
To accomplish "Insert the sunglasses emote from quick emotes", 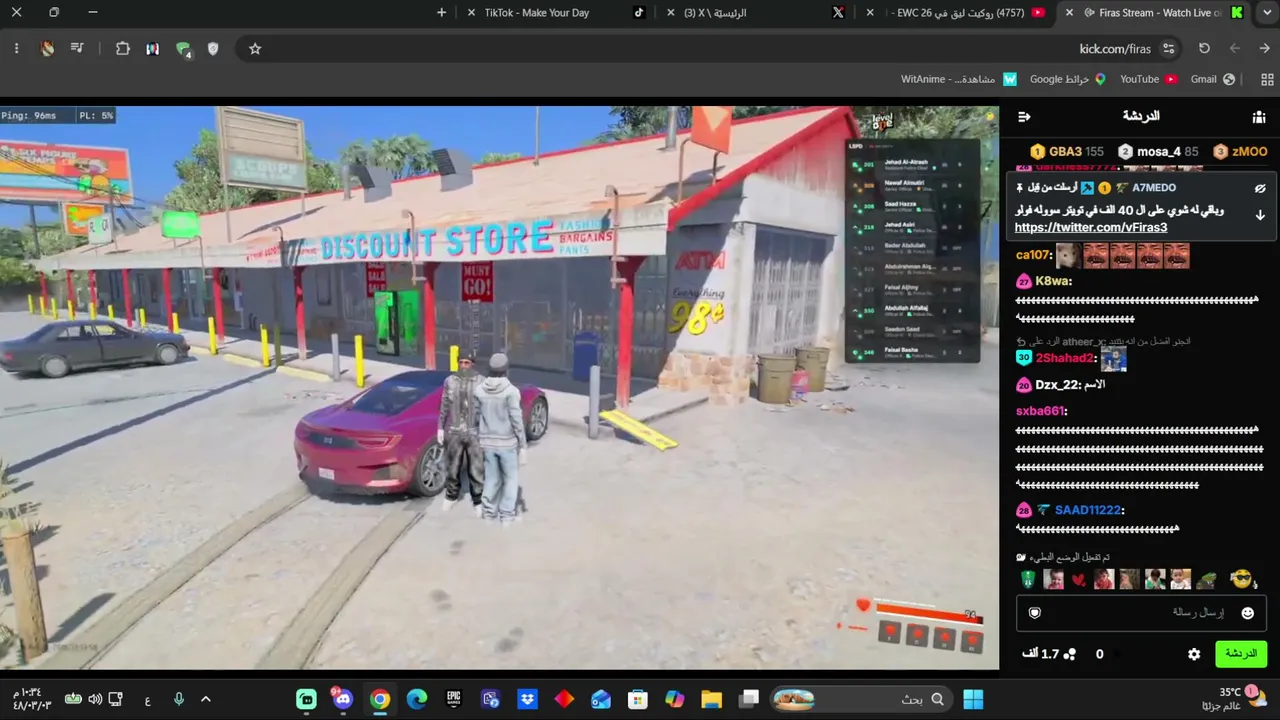I will [x=1241, y=579].
